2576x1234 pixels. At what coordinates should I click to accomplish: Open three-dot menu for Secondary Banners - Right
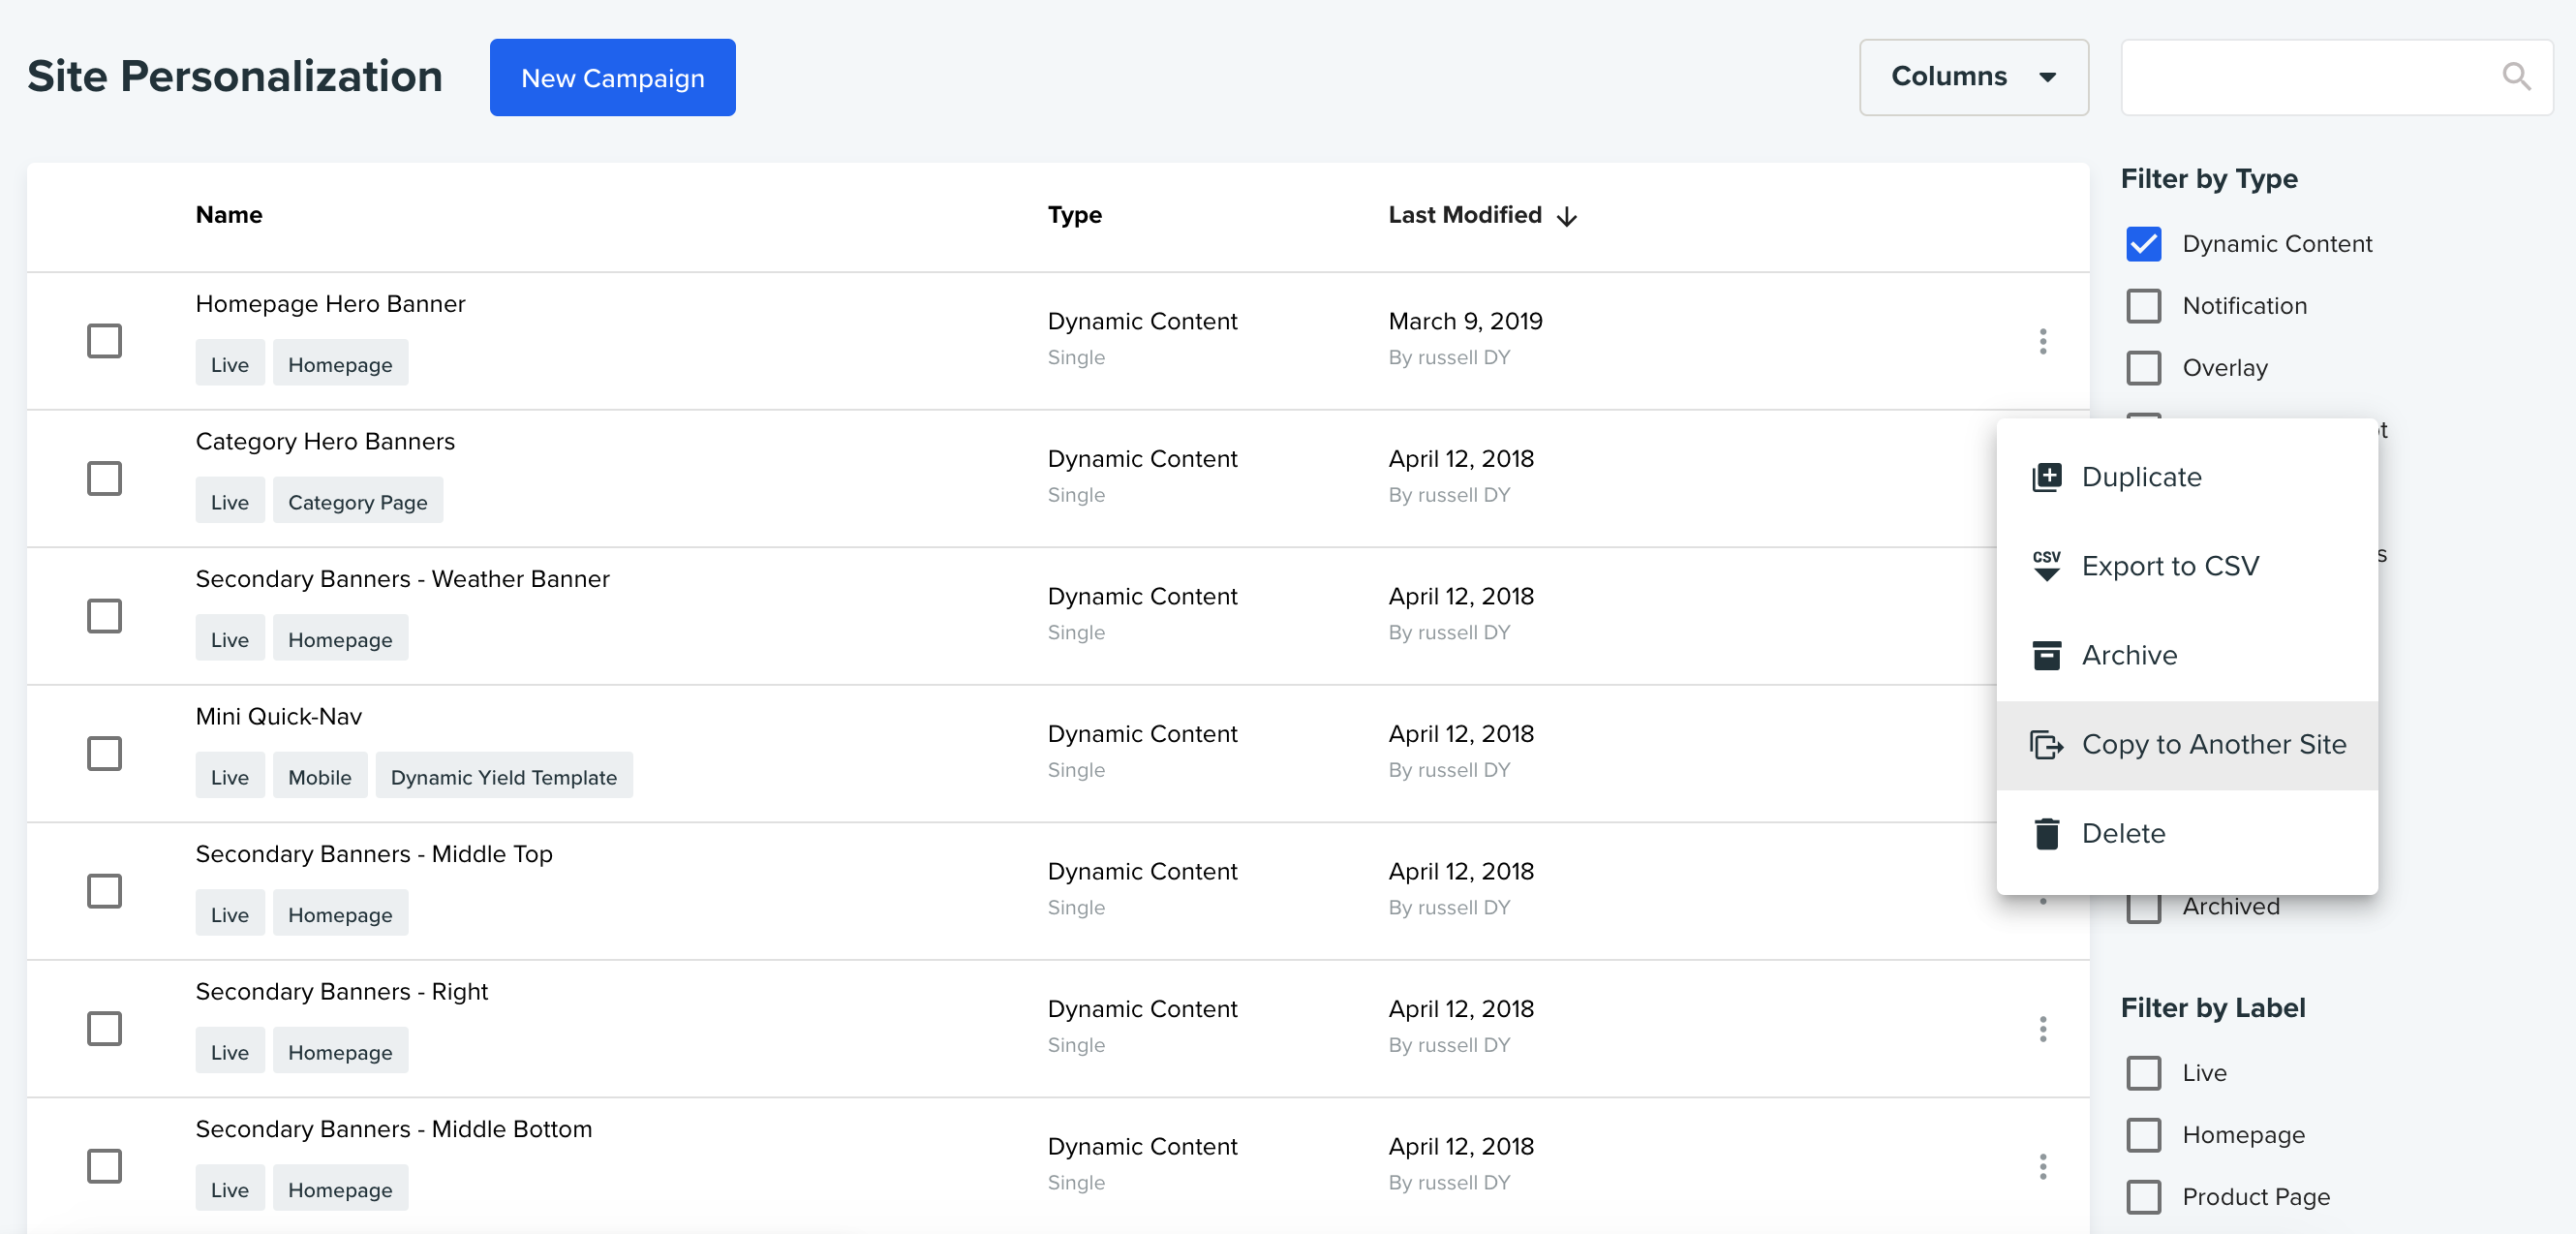tap(2042, 1029)
